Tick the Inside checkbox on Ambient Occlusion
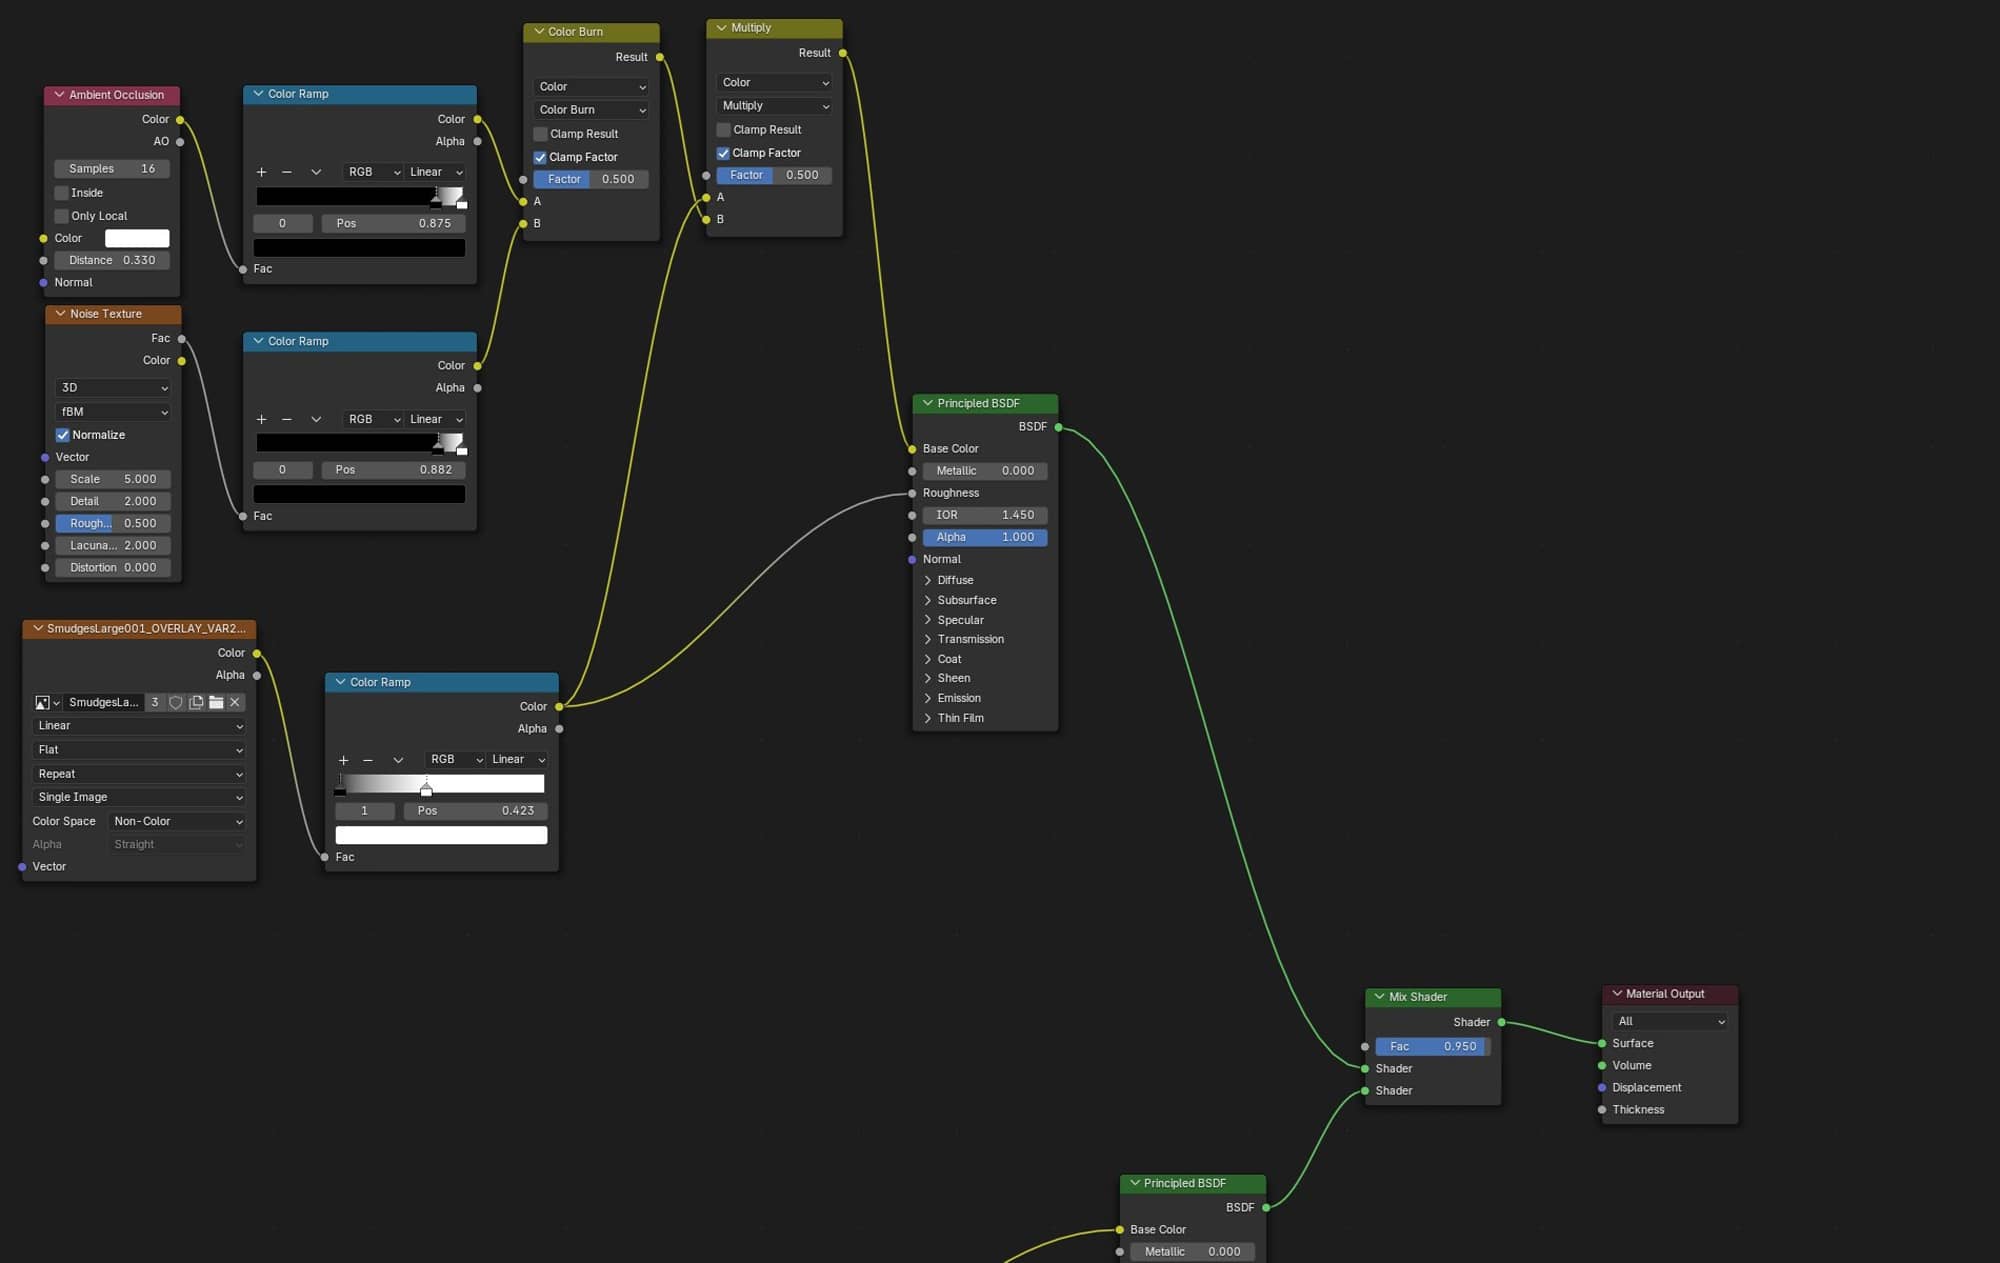2000x1263 pixels. coord(62,193)
